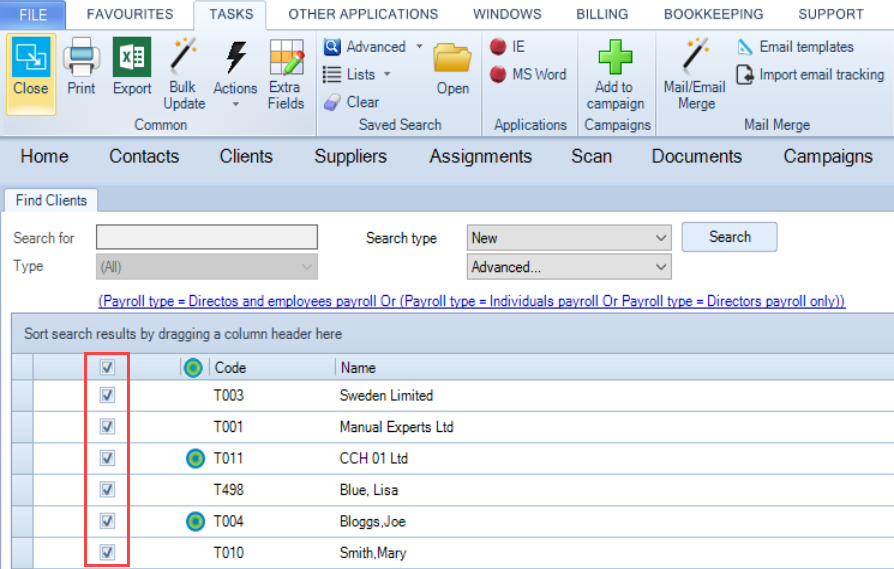Clear the saved search
The height and width of the screenshot is (569, 894).
point(351,102)
